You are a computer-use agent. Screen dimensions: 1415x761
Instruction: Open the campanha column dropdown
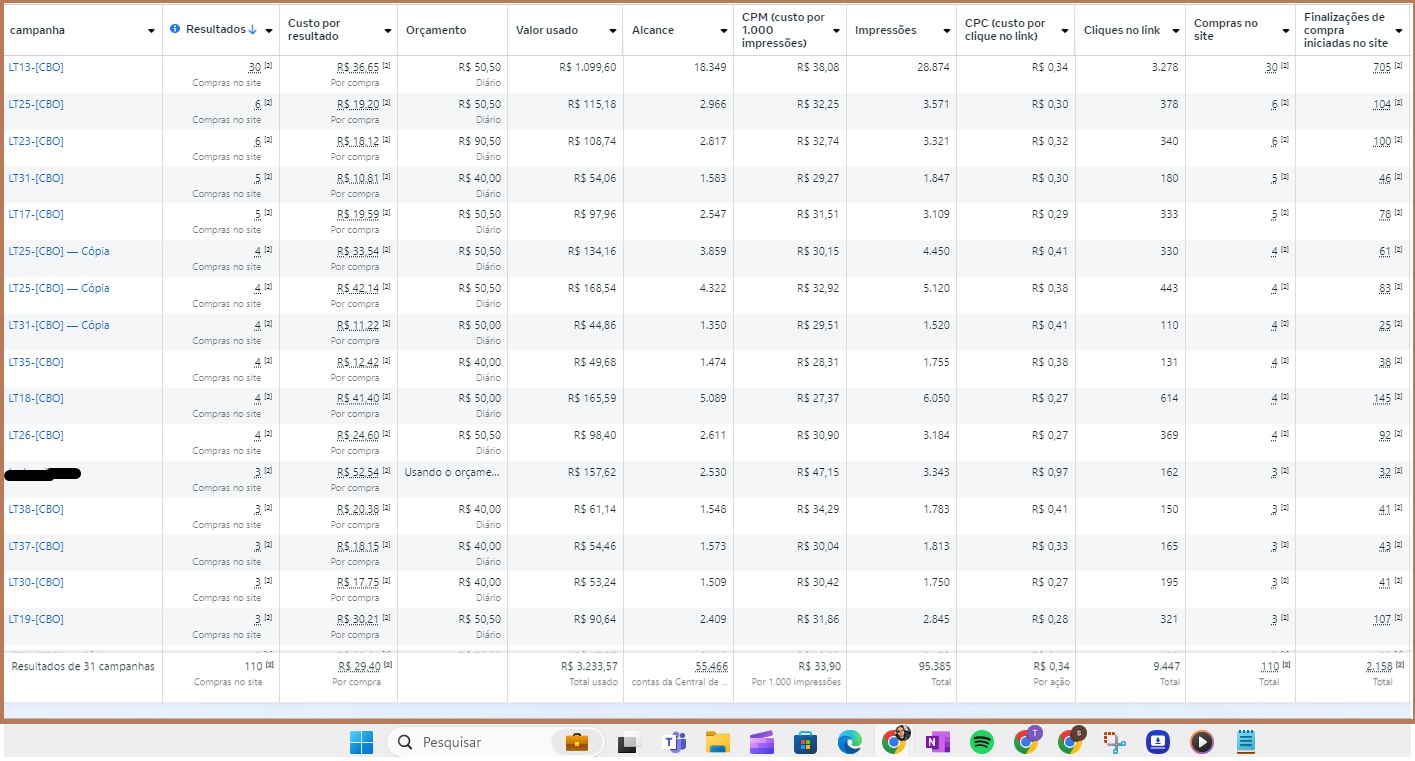pos(151,31)
